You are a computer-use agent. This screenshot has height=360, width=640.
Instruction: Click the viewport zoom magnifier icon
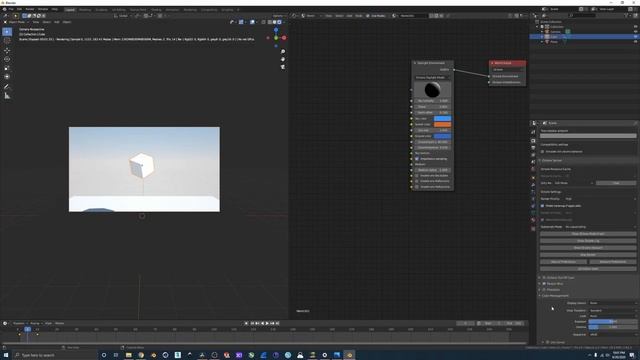(283, 52)
